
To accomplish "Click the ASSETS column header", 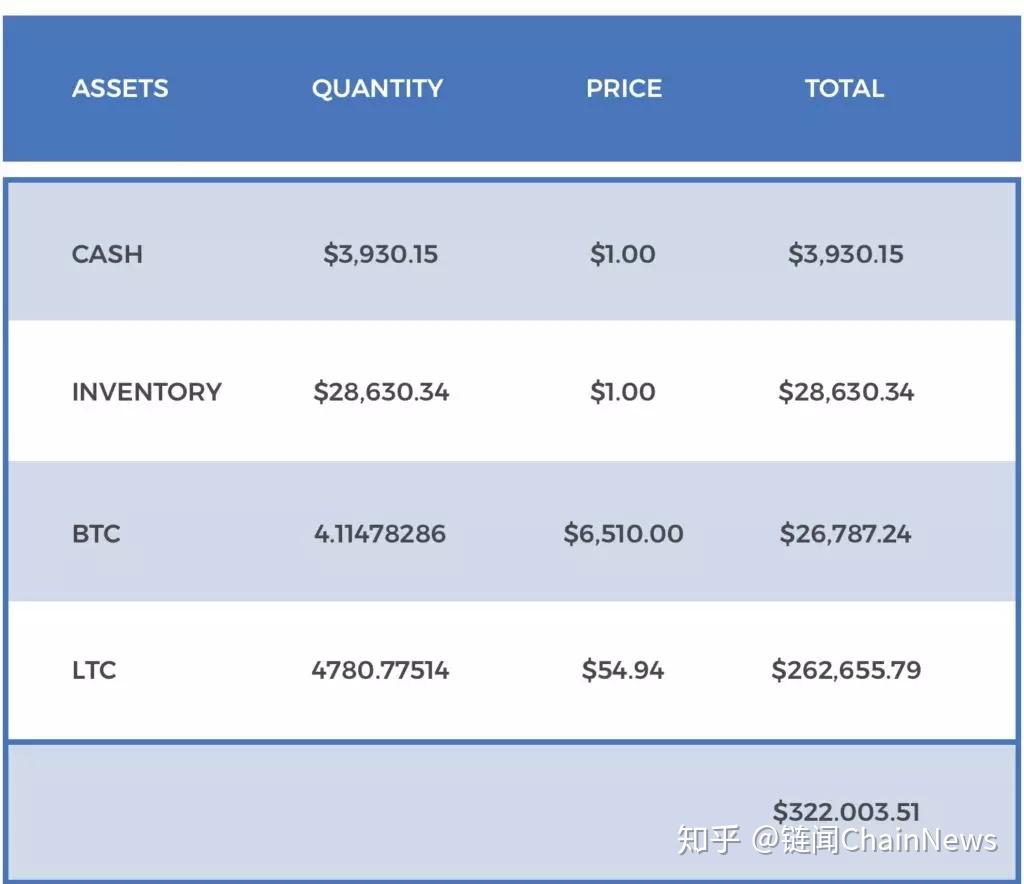I will click(x=120, y=88).
